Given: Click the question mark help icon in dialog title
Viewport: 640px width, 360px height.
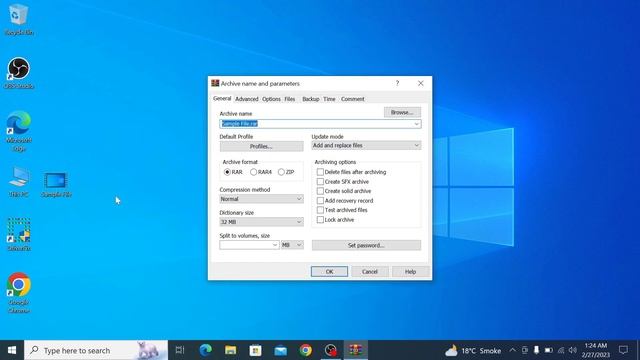Looking at the screenshot, I should 397,83.
